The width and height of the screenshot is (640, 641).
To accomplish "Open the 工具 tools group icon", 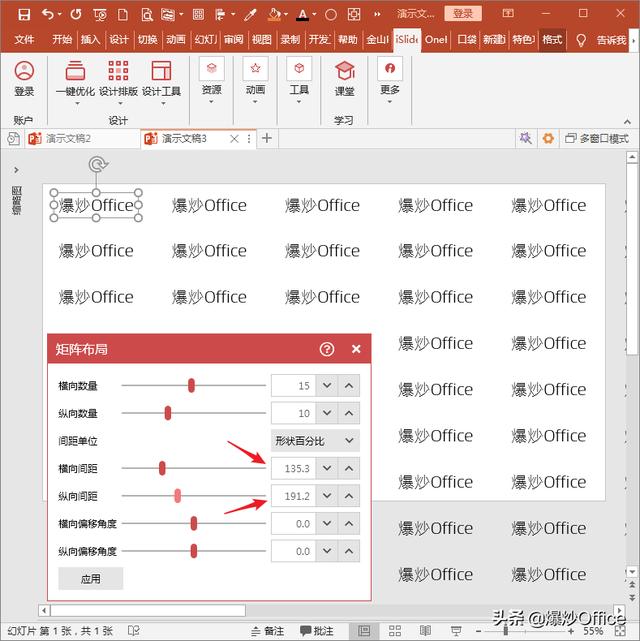I will [299, 80].
